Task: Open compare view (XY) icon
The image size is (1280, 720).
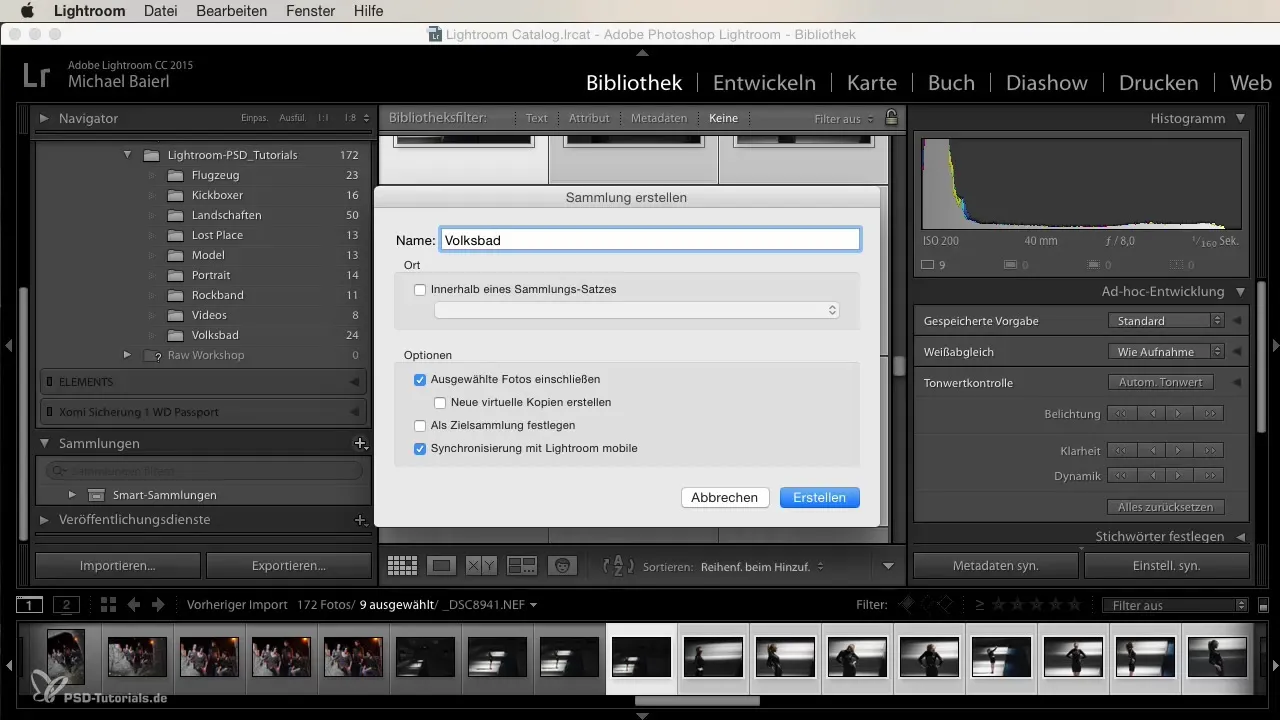Action: [x=482, y=566]
